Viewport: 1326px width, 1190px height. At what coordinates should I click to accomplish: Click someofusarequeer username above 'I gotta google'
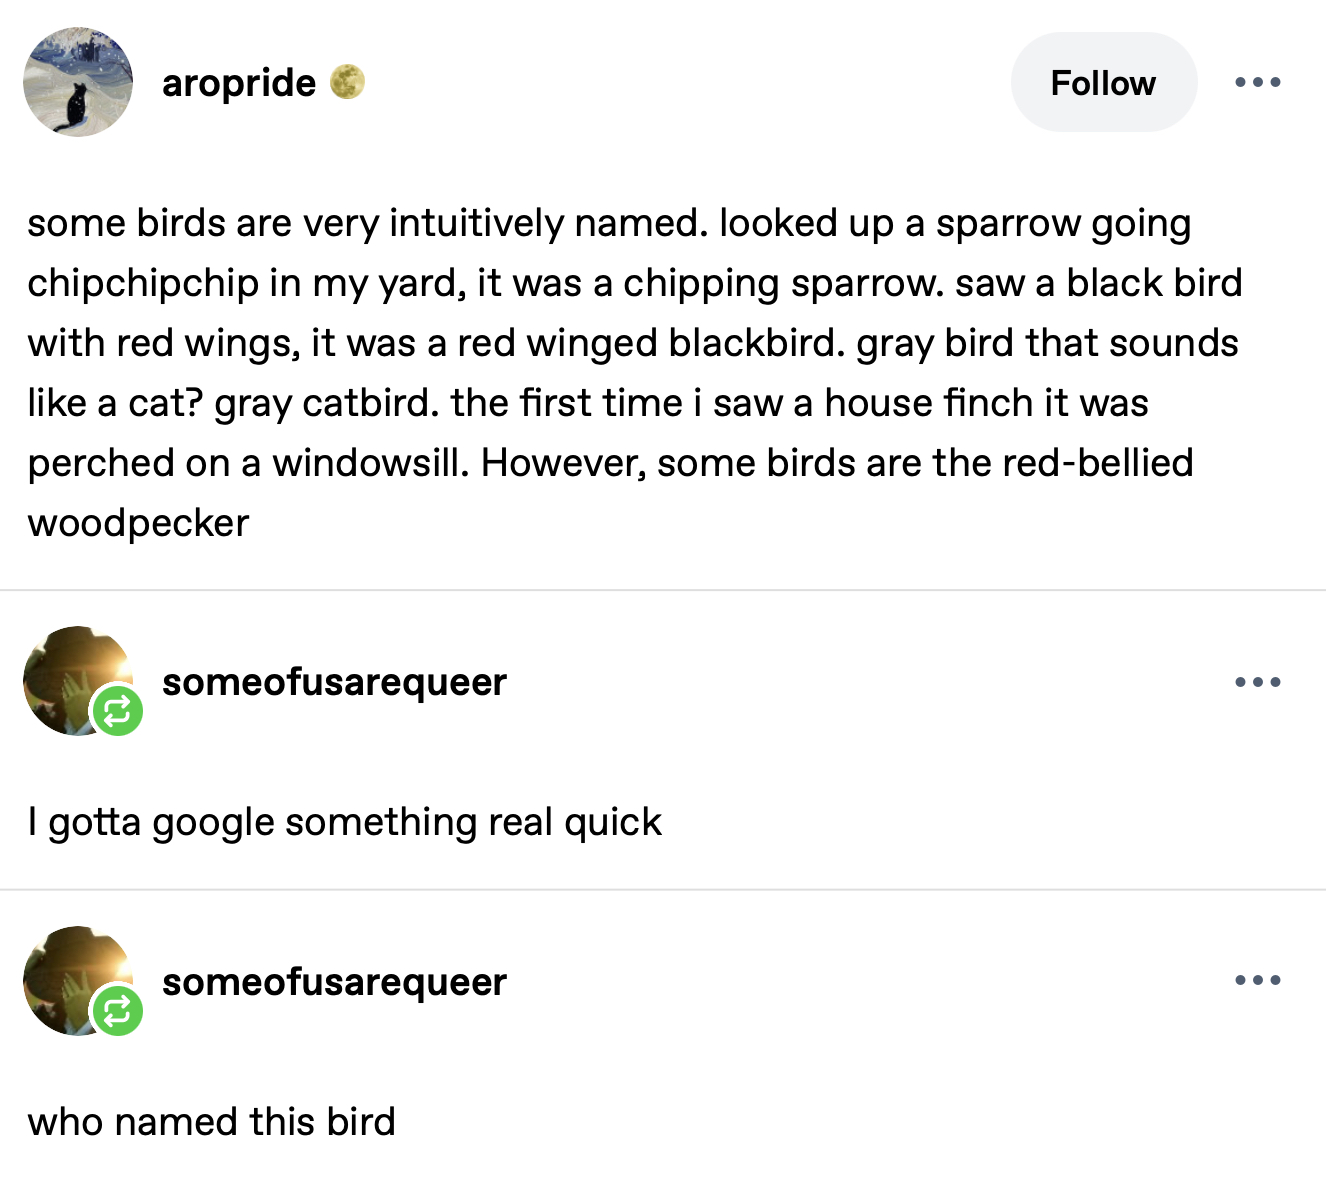[334, 682]
